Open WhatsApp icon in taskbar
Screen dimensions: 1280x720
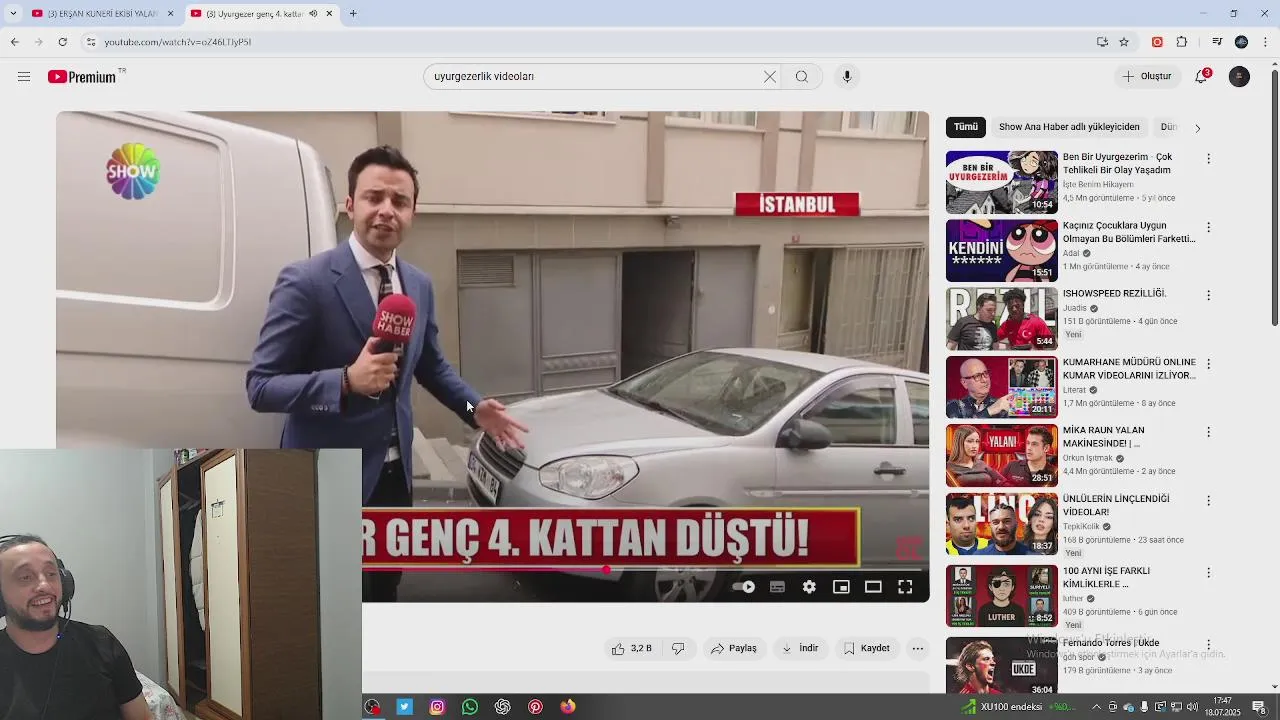[470, 707]
